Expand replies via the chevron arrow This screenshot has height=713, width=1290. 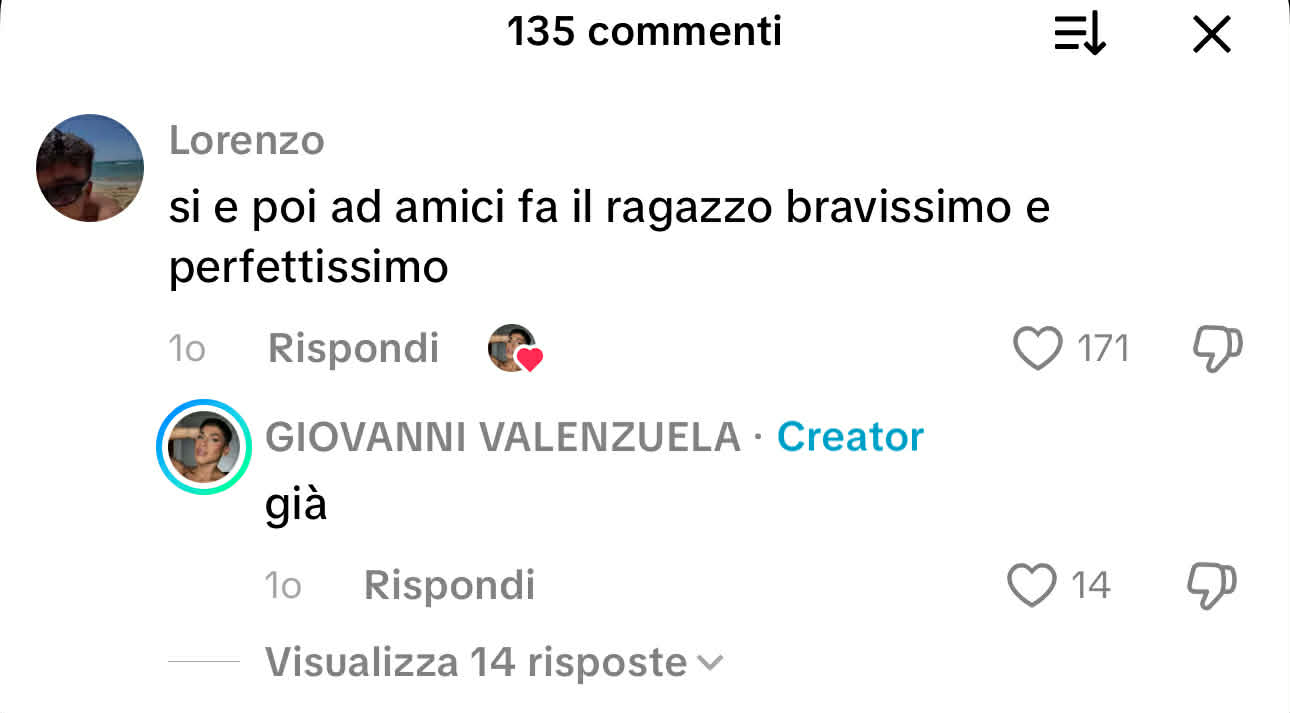pos(709,662)
